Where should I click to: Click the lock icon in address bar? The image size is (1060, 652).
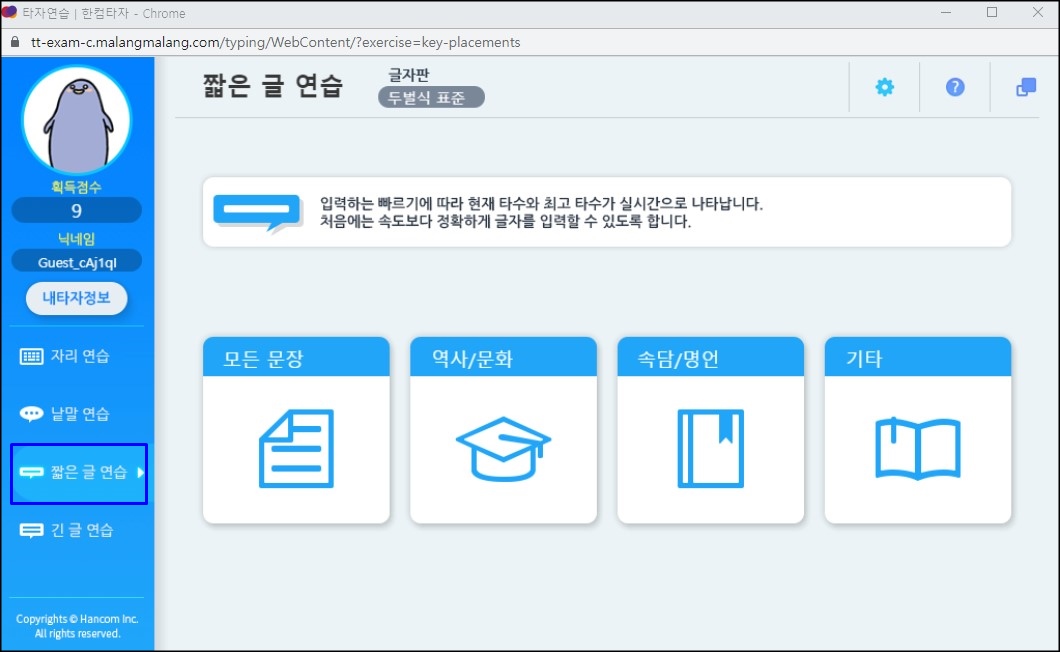[15, 42]
